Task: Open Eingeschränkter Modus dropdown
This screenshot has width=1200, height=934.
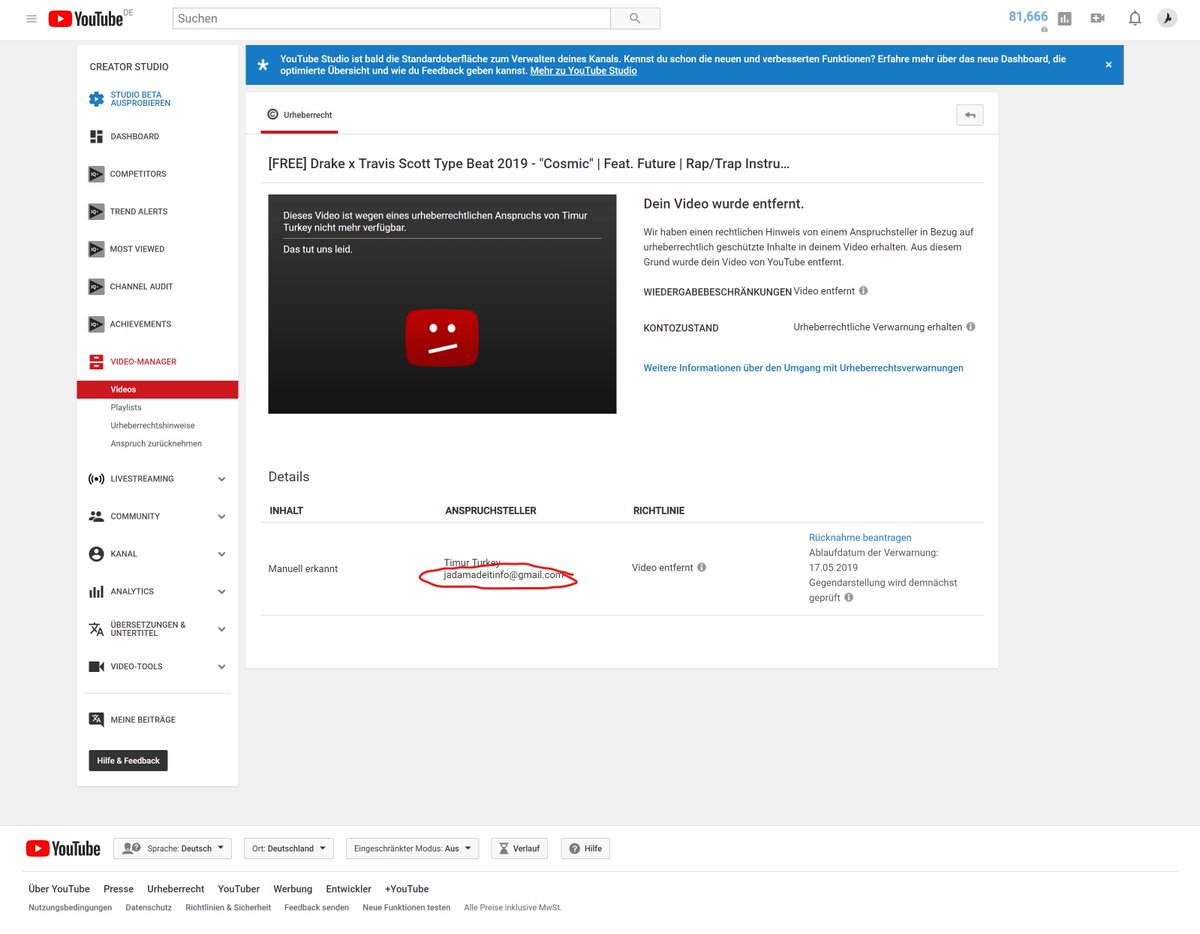Action: click(x=413, y=848)
